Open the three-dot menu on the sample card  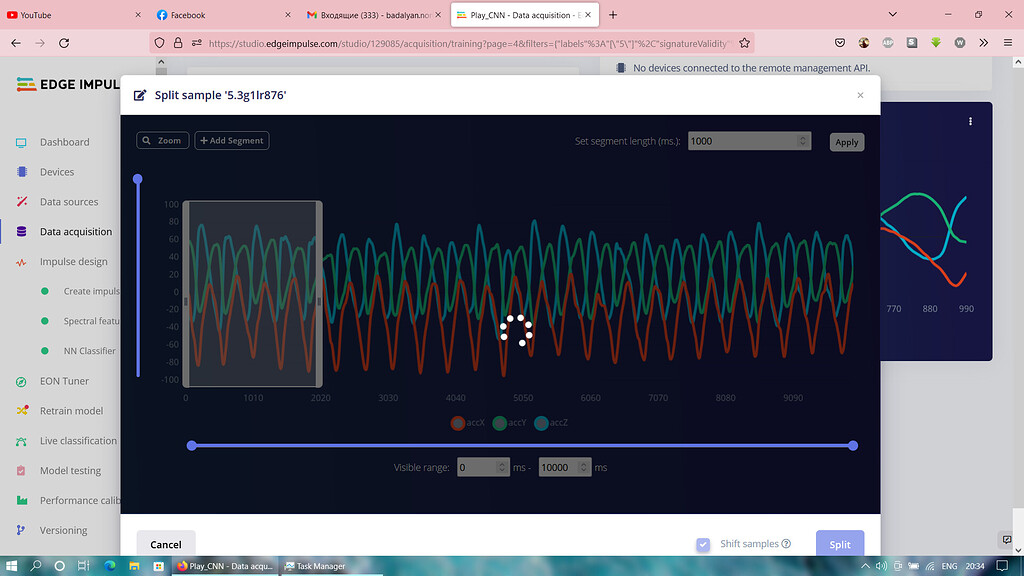(970, 122)
